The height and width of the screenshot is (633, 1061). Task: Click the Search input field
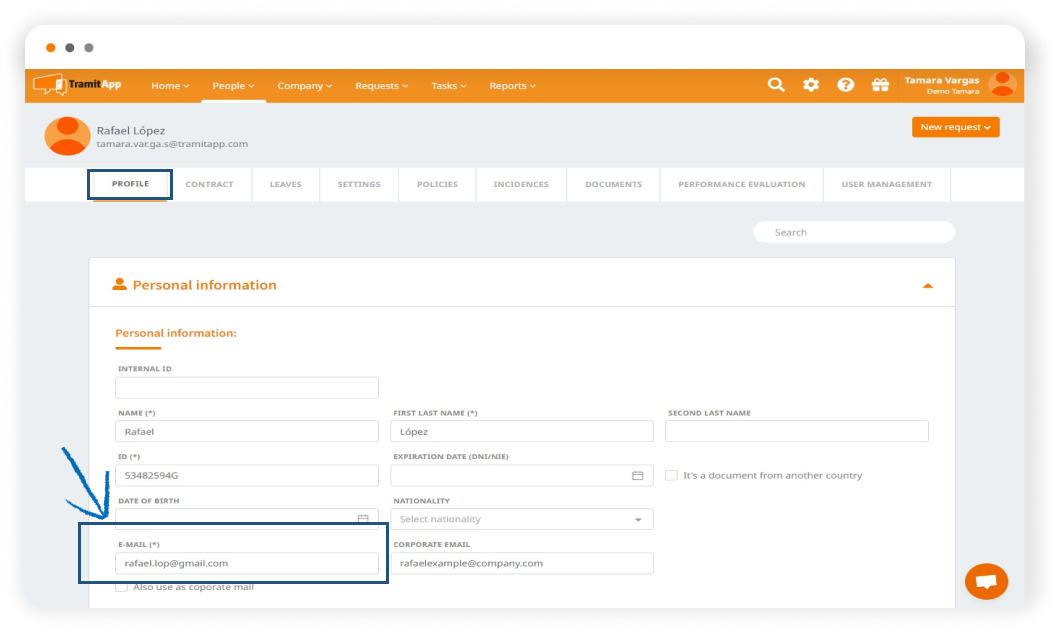[x=854, y=232]
